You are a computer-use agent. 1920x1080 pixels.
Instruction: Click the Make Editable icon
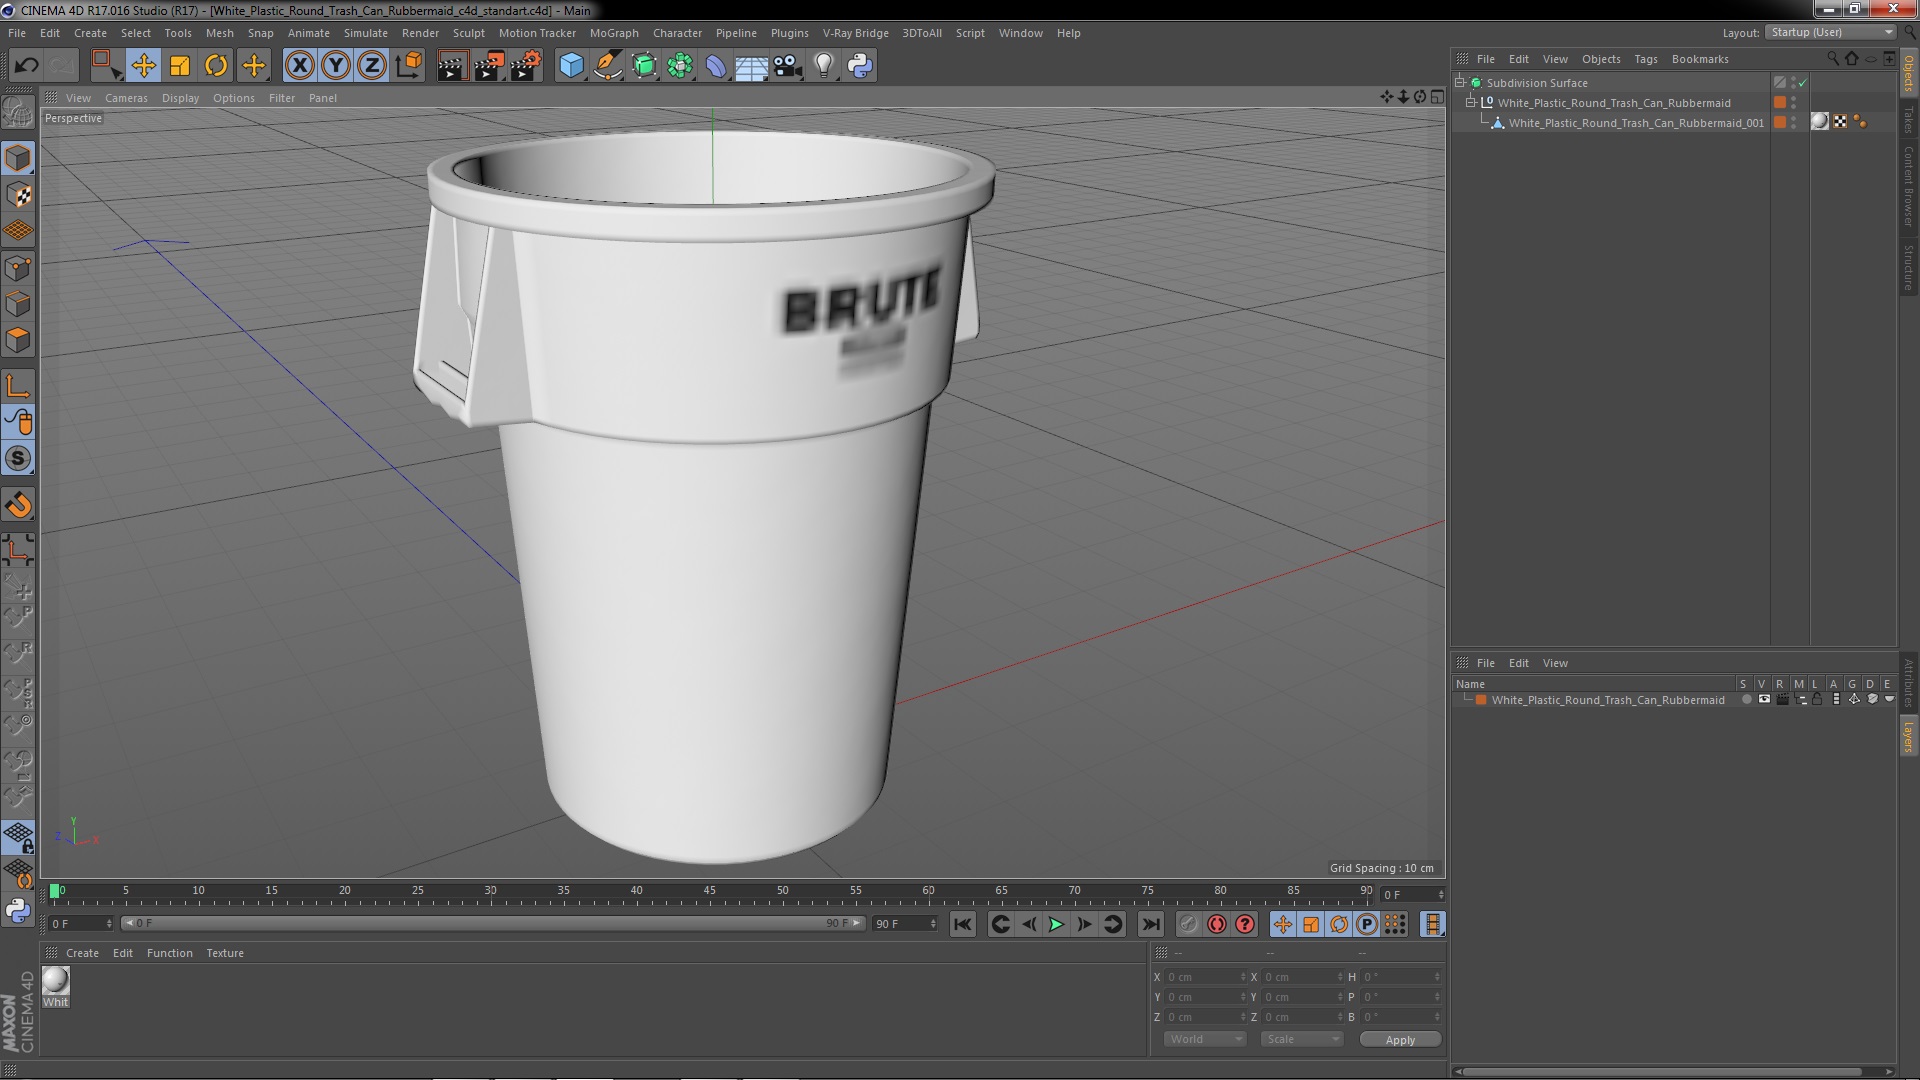point(18,112)
